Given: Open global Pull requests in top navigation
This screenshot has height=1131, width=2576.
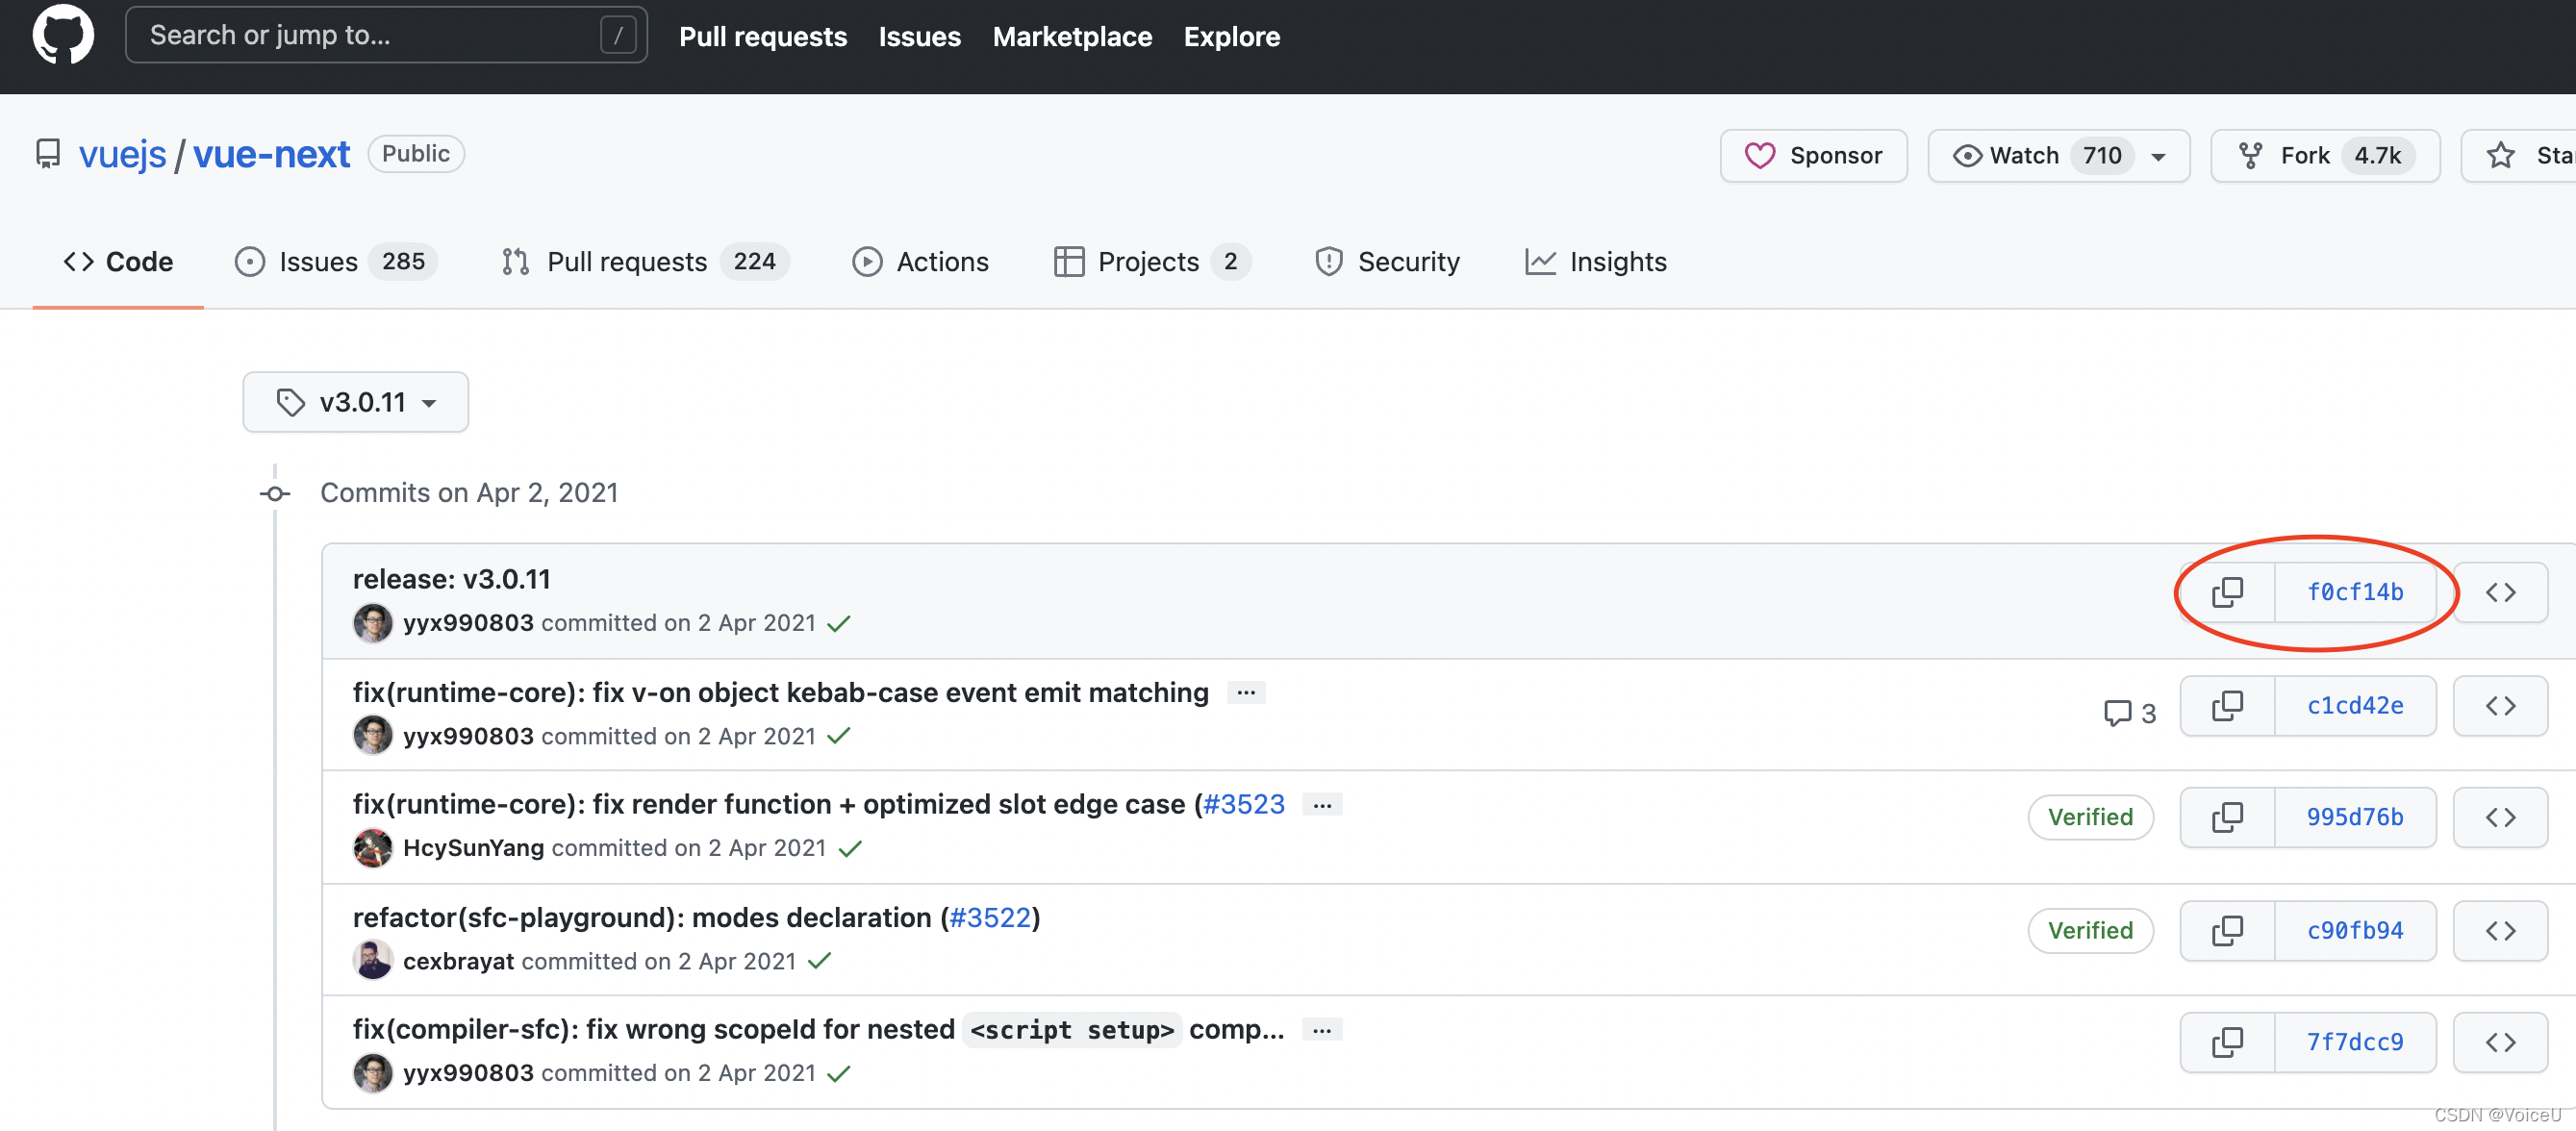Looking at the screenshot, I should (763, 37).
